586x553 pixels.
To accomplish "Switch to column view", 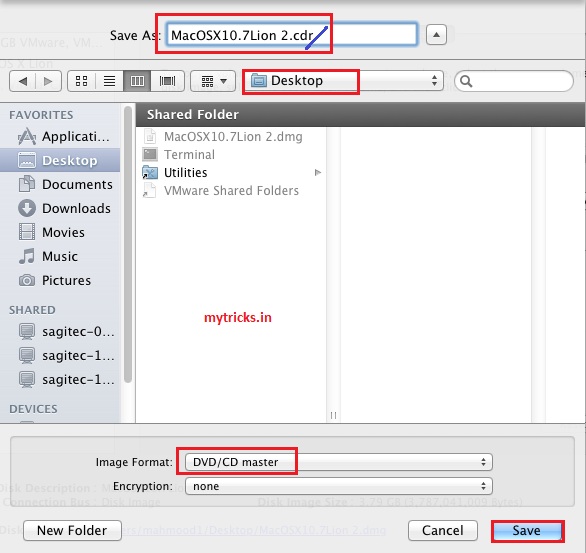I will pos(137,81).
